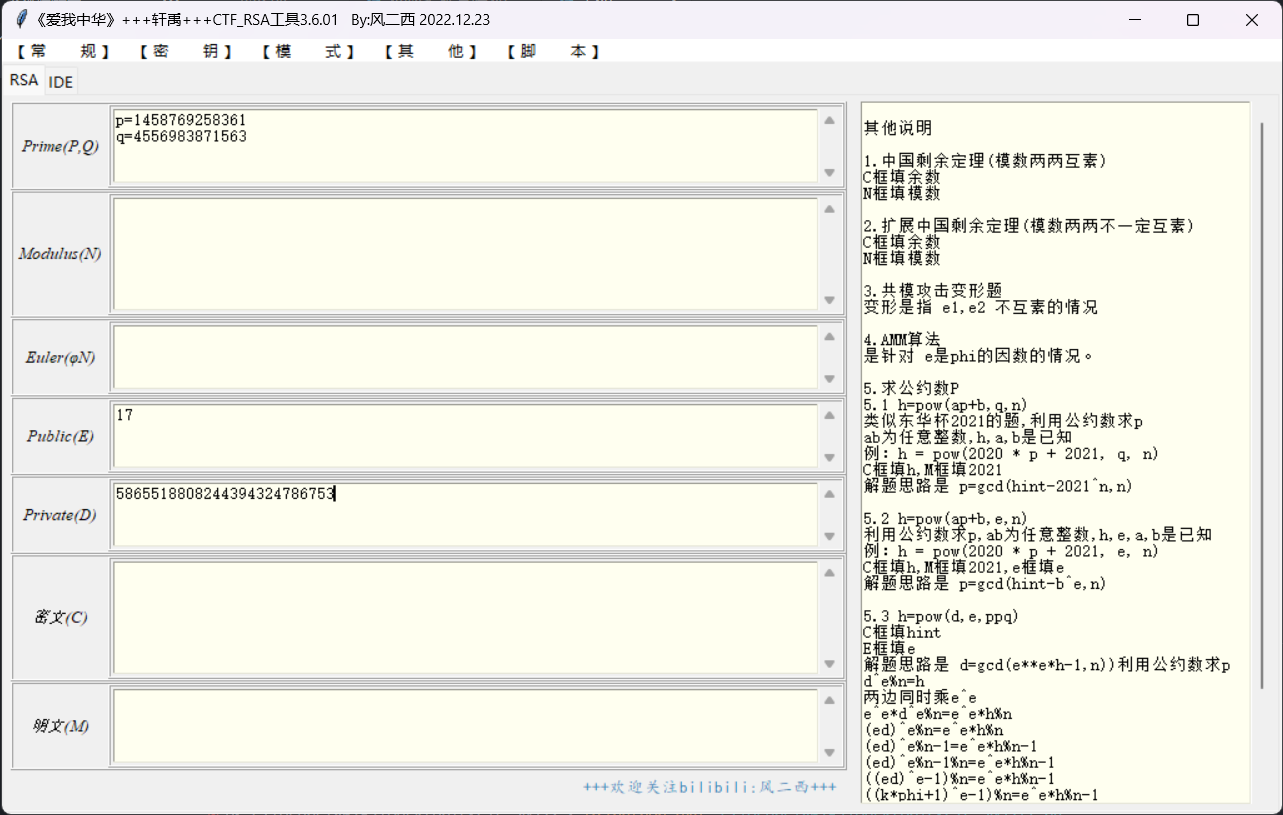This screenshot has width=1283, height=815.
Task: Click the down arrow in 明文(M) scrollbar
Action: point(829,752)
